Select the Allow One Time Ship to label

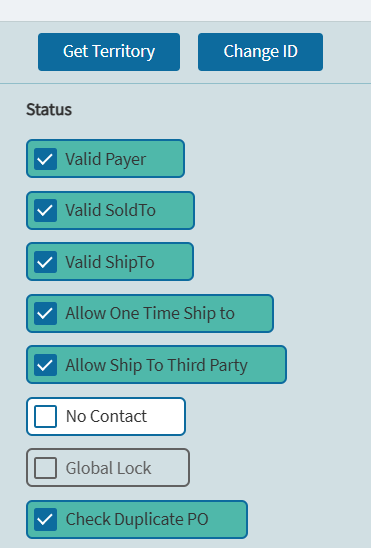[x=150, y=313]
